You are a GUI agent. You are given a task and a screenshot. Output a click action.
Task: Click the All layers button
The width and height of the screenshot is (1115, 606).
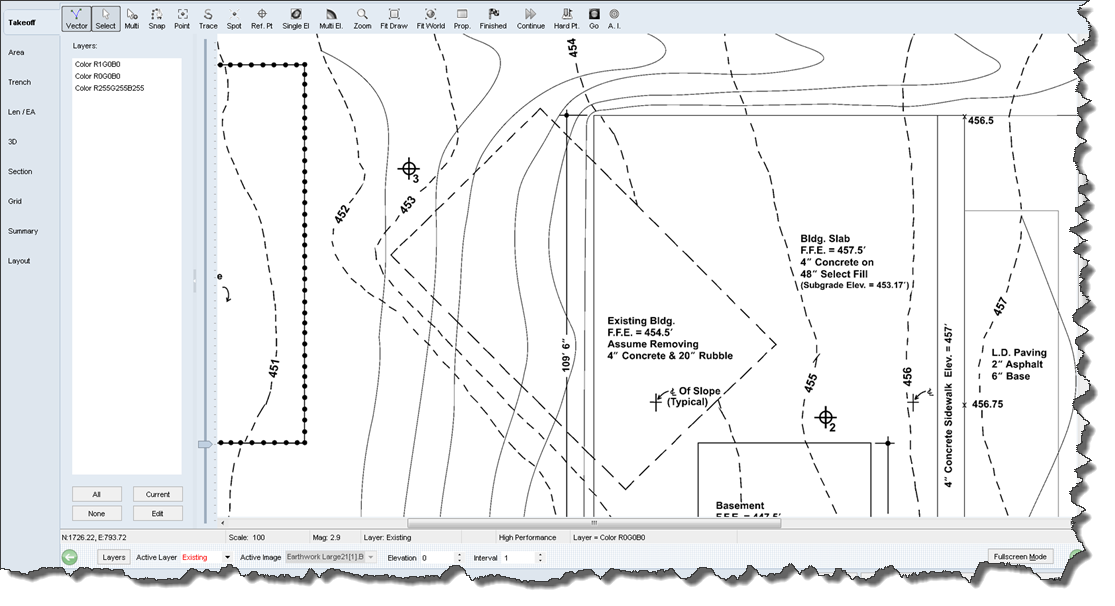(97, 494)
